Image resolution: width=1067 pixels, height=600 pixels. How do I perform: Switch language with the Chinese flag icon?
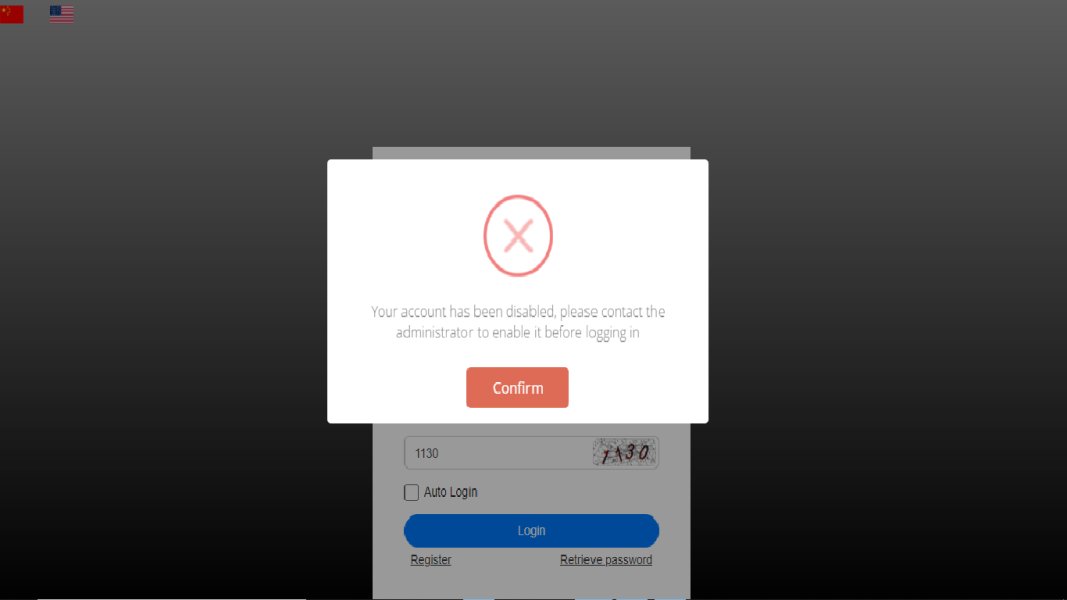12,14
